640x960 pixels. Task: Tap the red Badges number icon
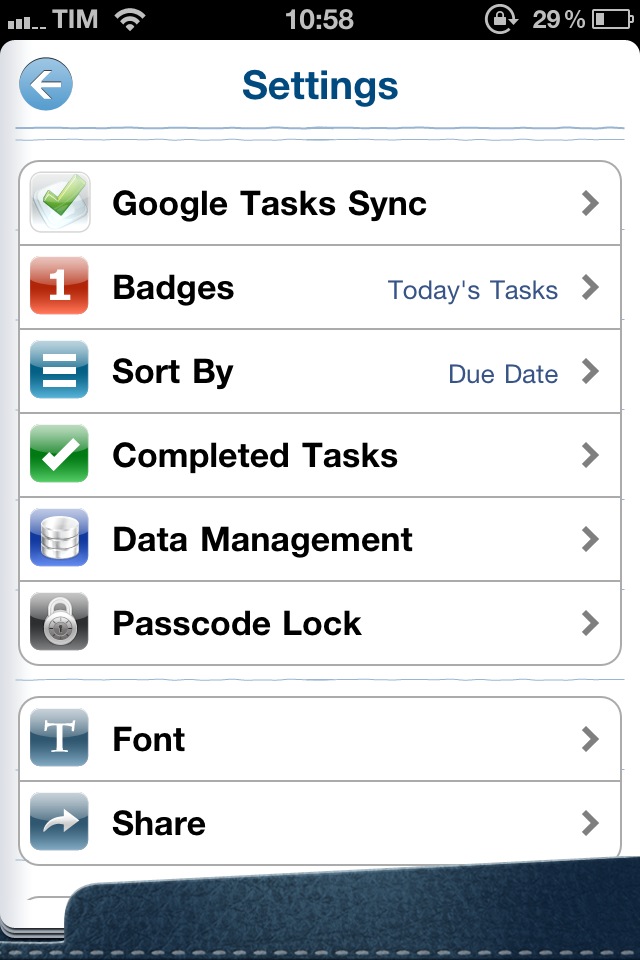(59, 286)
